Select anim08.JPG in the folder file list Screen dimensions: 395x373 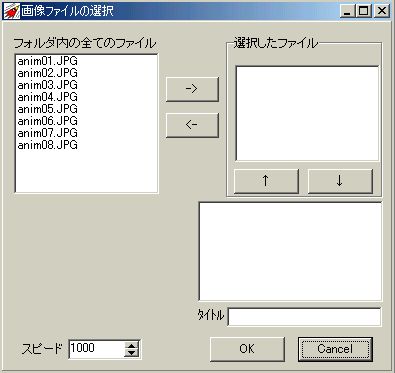pos(47,145)
